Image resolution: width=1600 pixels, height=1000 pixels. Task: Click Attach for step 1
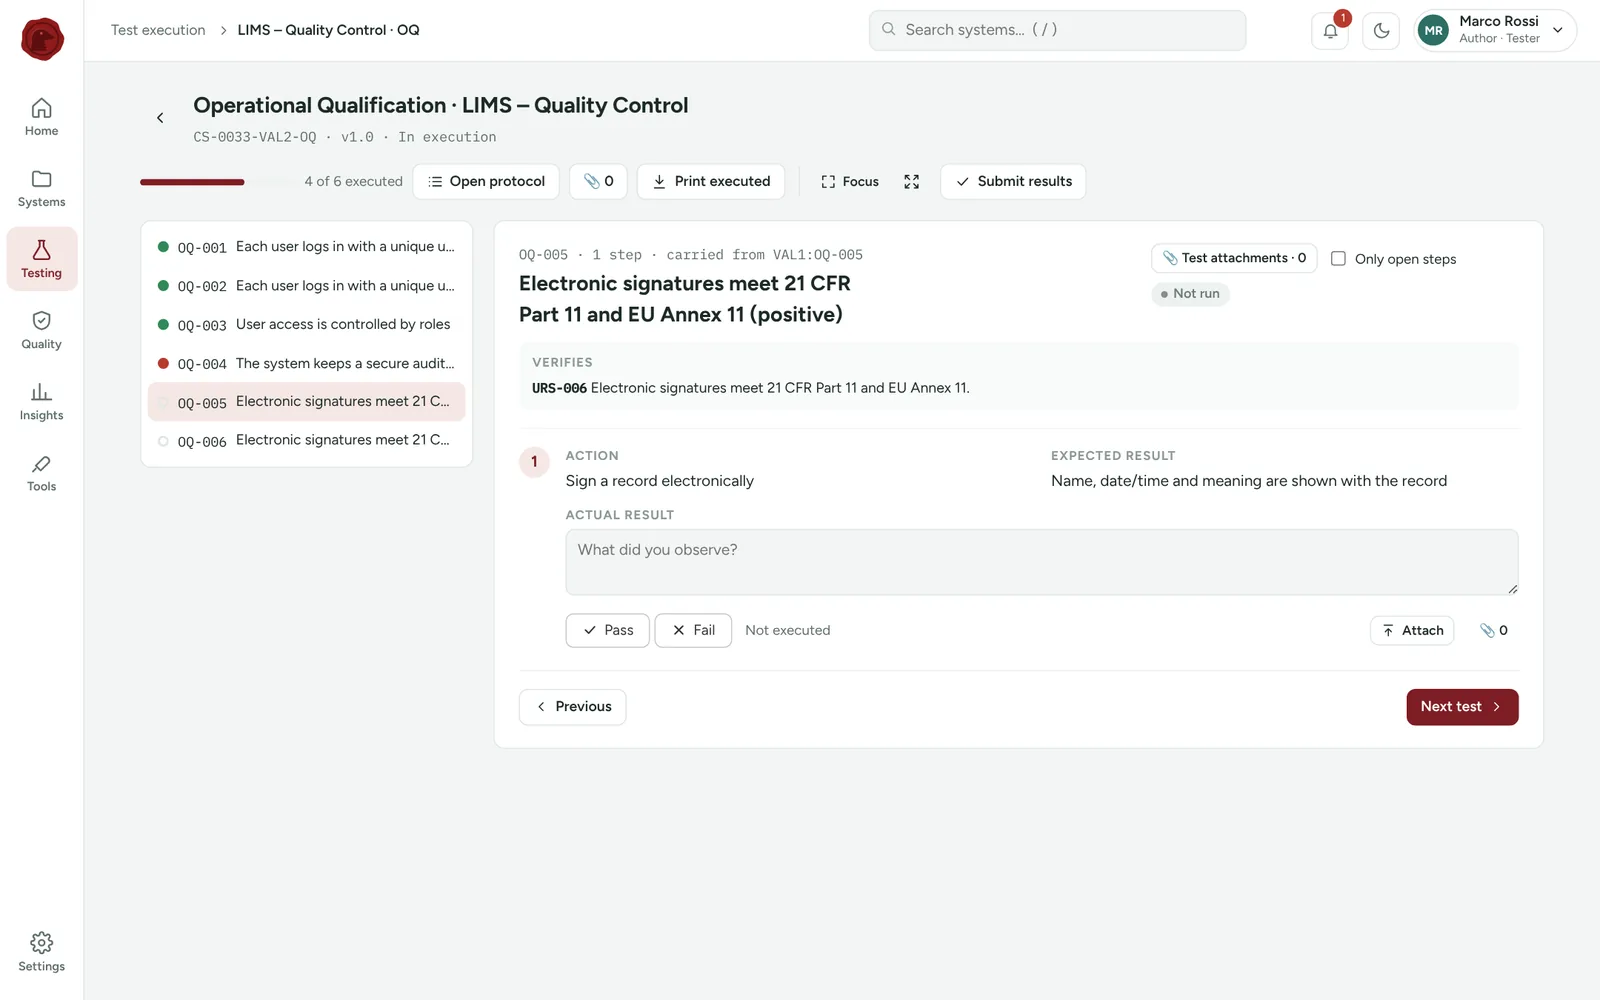click(1412, 630)
